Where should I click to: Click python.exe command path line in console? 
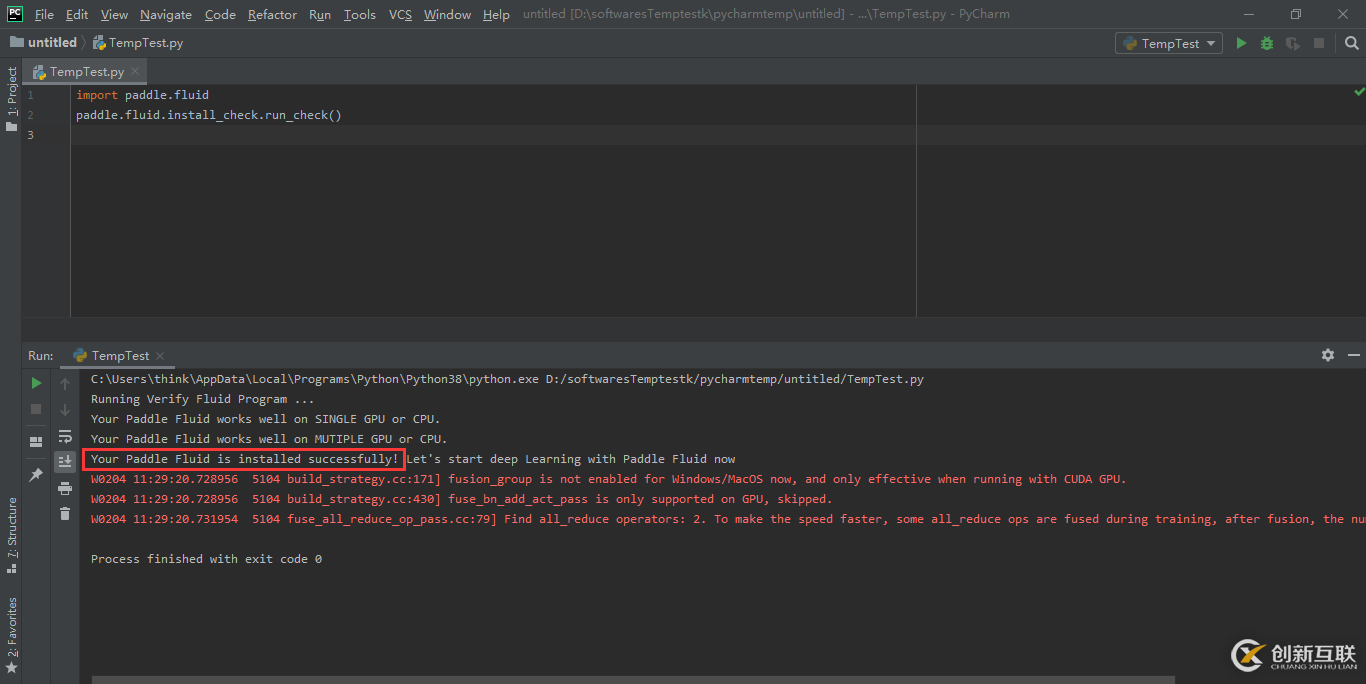(x=507, y=379)
